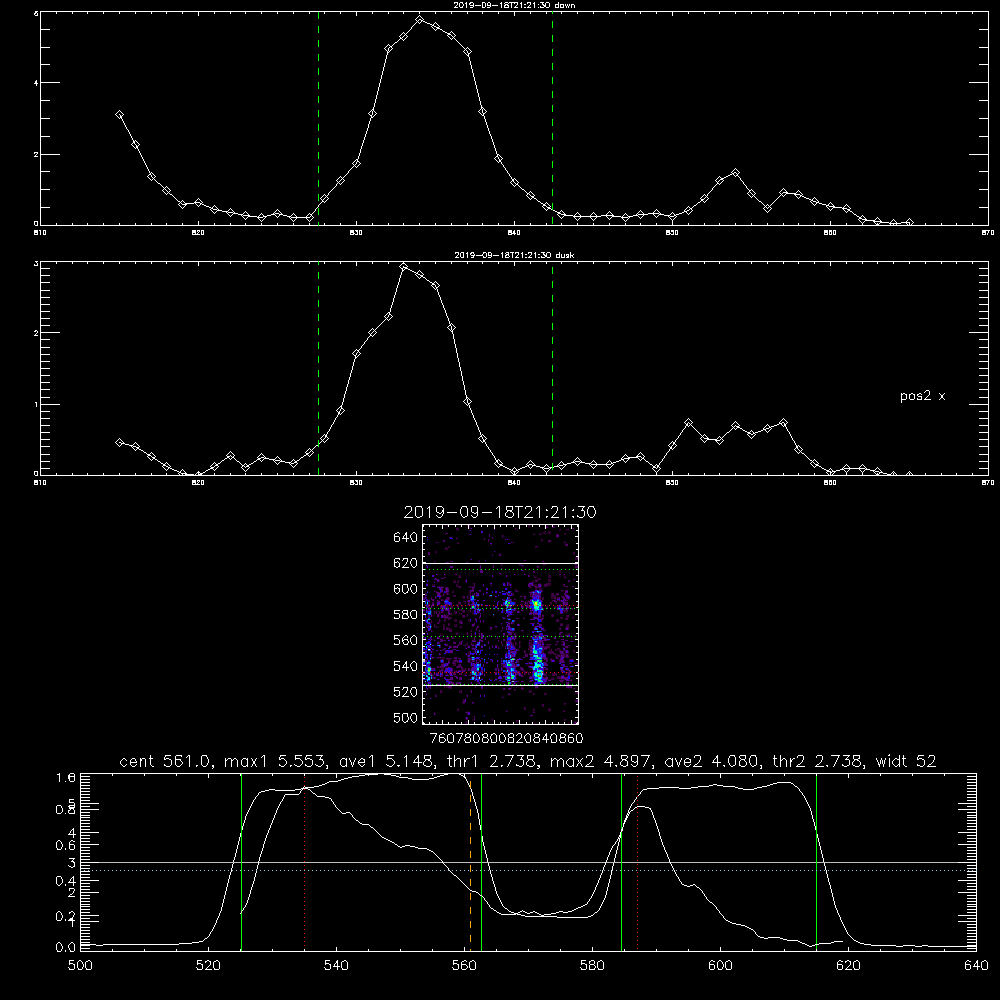
Task: Click the green vertical line at 615 in bottom plot
Action: coord(816,861)
